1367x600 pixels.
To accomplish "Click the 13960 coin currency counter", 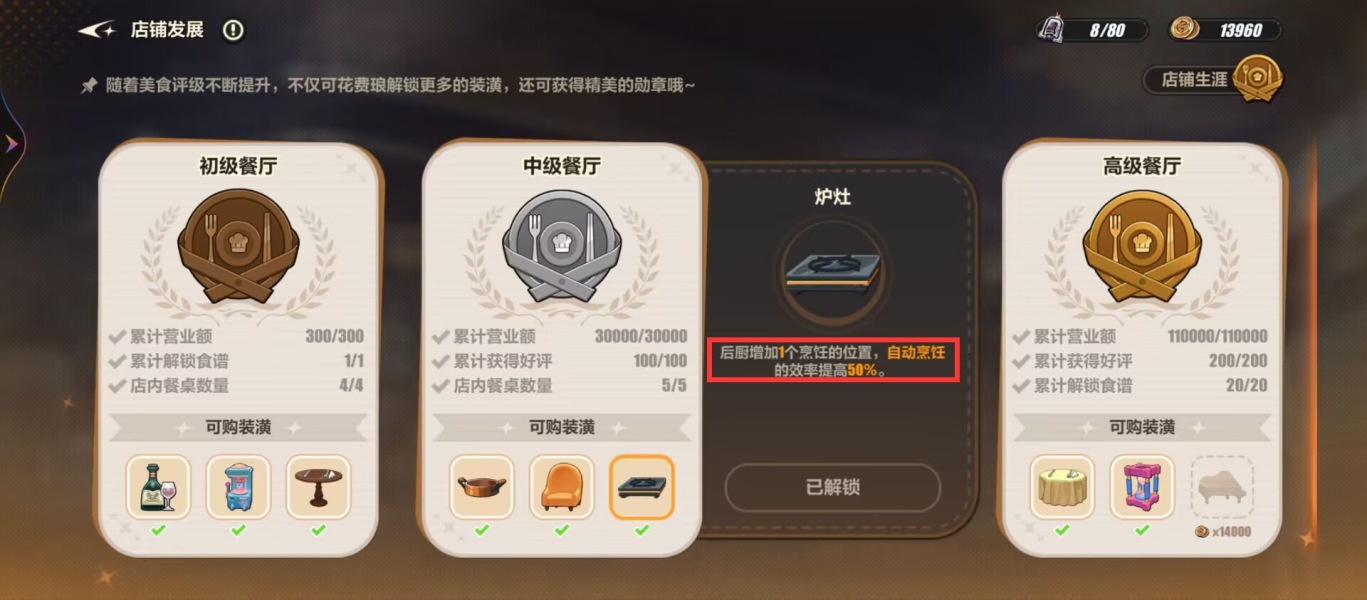I will coord(1225,30).
